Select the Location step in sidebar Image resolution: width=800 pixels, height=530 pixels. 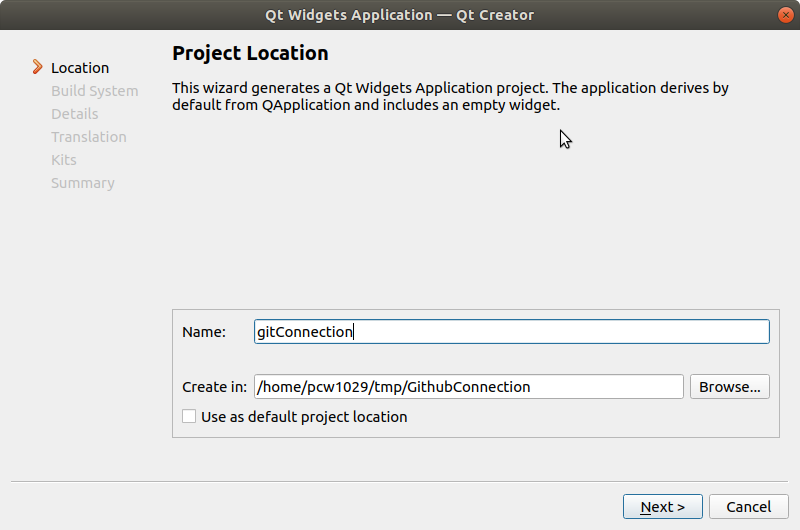coord(80,68)
